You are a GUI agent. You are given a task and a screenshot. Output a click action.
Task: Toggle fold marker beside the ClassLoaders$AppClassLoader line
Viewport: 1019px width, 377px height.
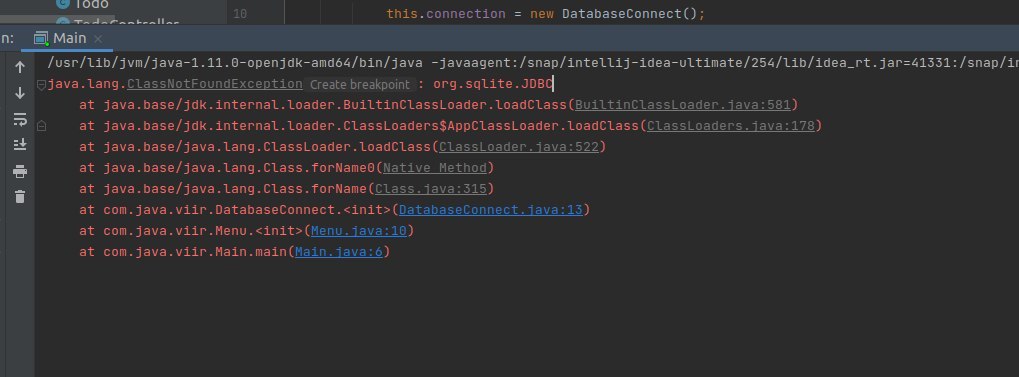pyautogui.click(x=42, y=126)
